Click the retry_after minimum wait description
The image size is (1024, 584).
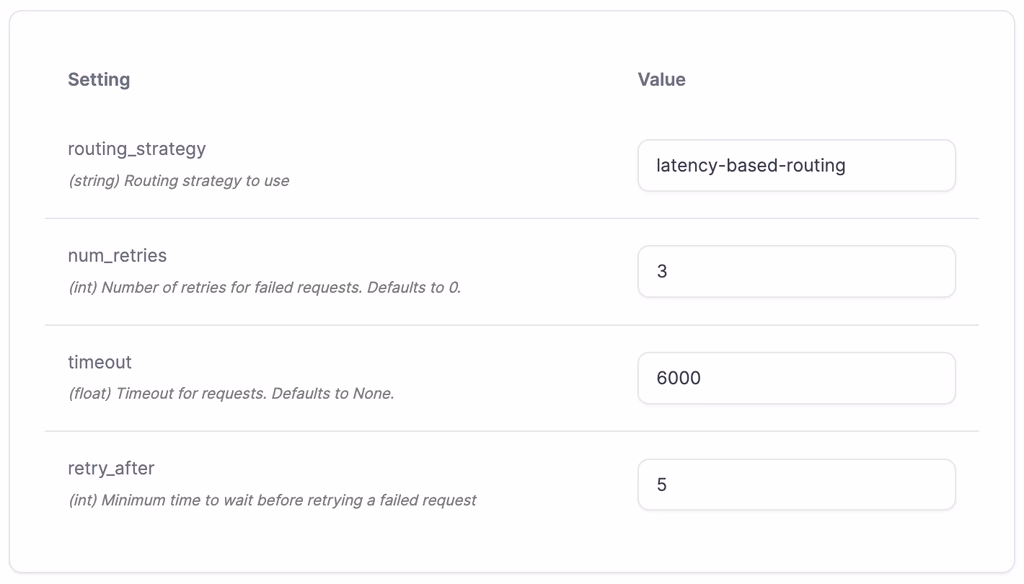(271, 500)
